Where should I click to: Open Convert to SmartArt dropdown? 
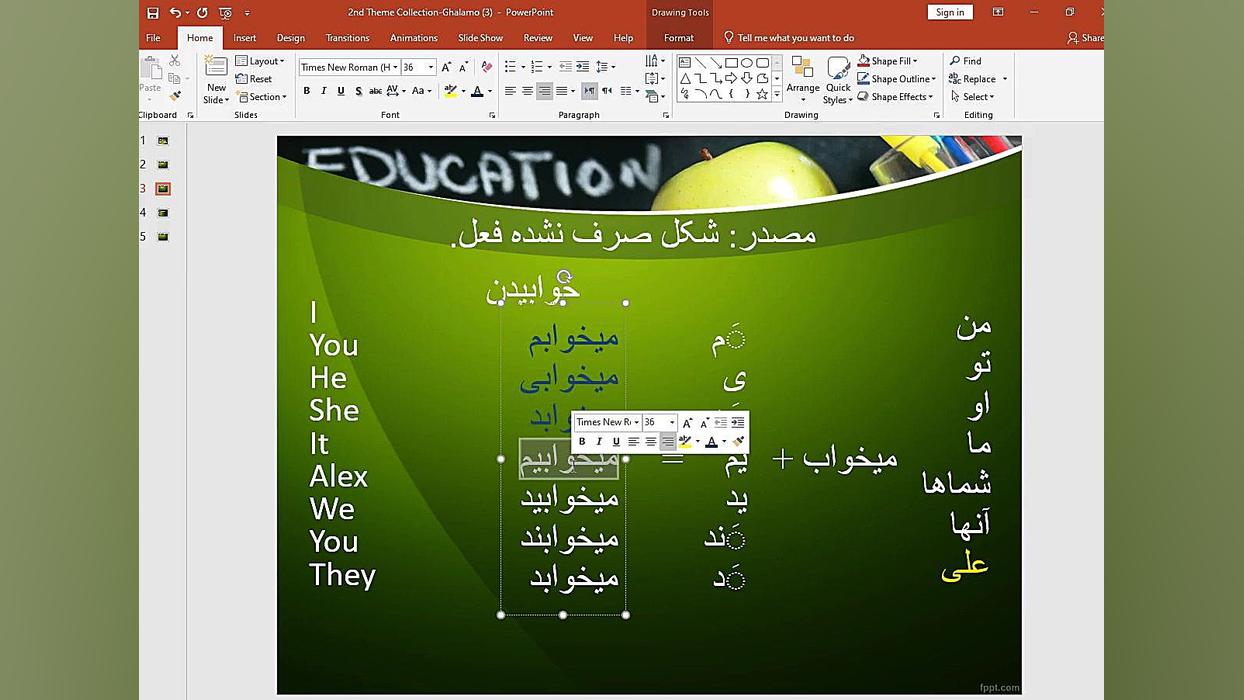pyautogui.click(x=655, y=96)
